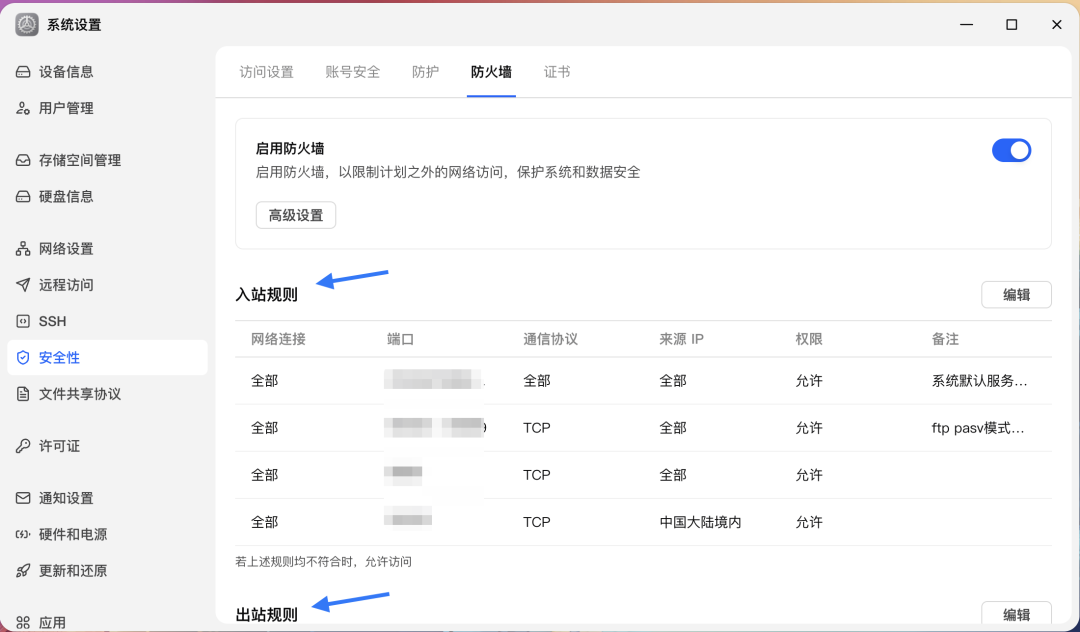
Task: Click the 文件共享协议 document icon
Action: coord(23,394)
